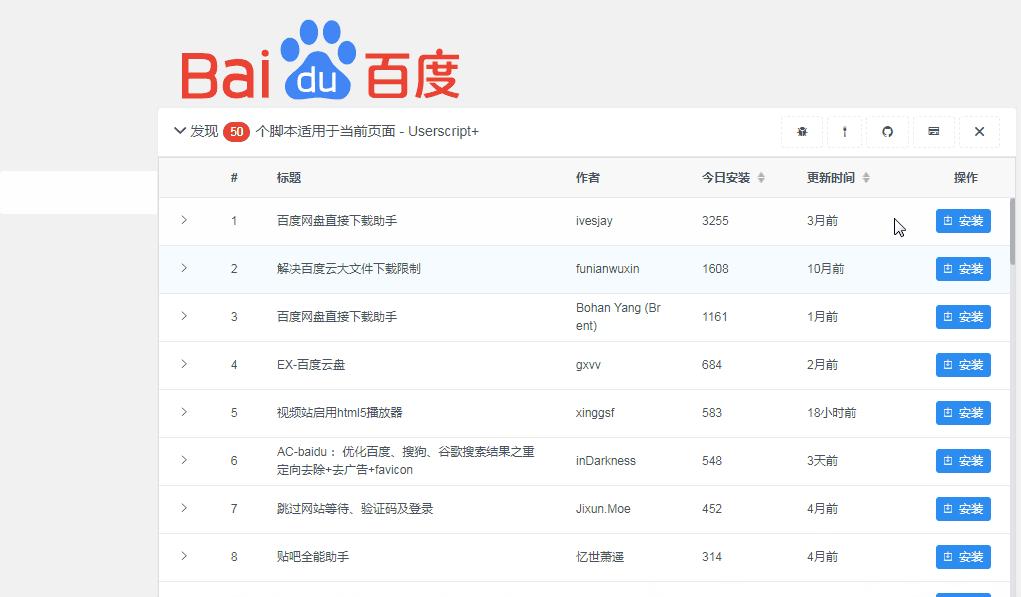This screenshot has height=597, width=1021.
Task: Click install count 1608
Action: (715, 269)
